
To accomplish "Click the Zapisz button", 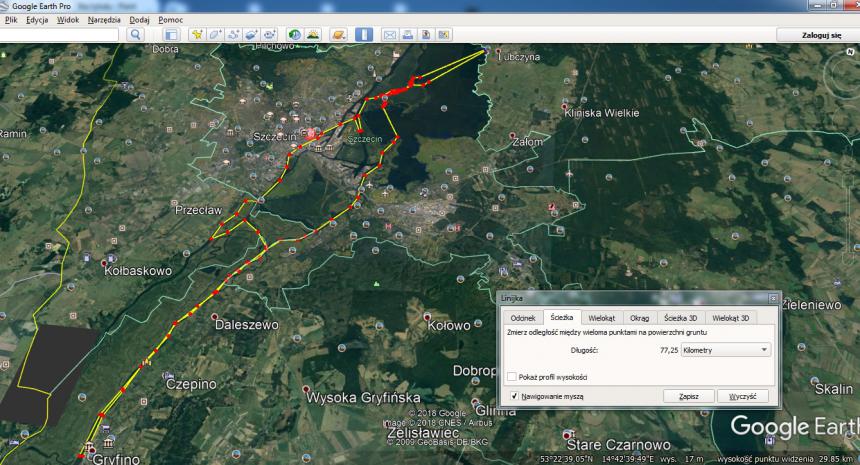I will (688, 396).
